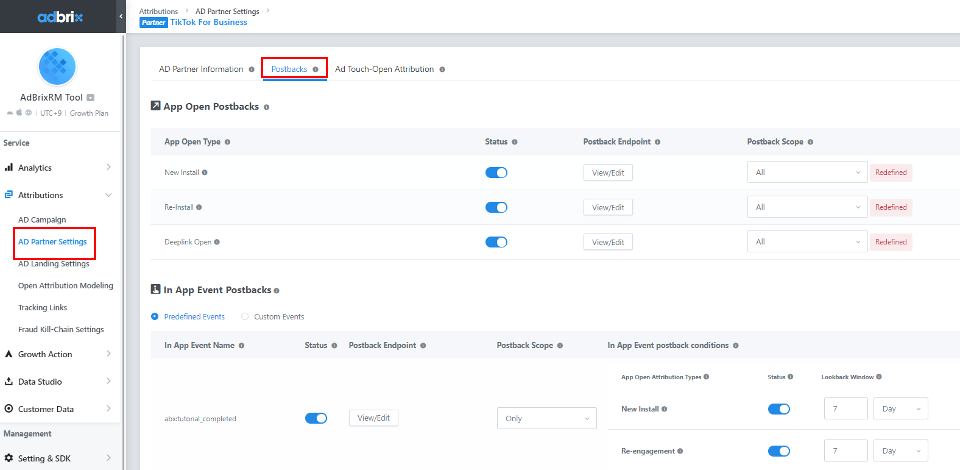Click the info icon beside Deeplink Open
Viewport: 960px width, 470px height.
217,242
